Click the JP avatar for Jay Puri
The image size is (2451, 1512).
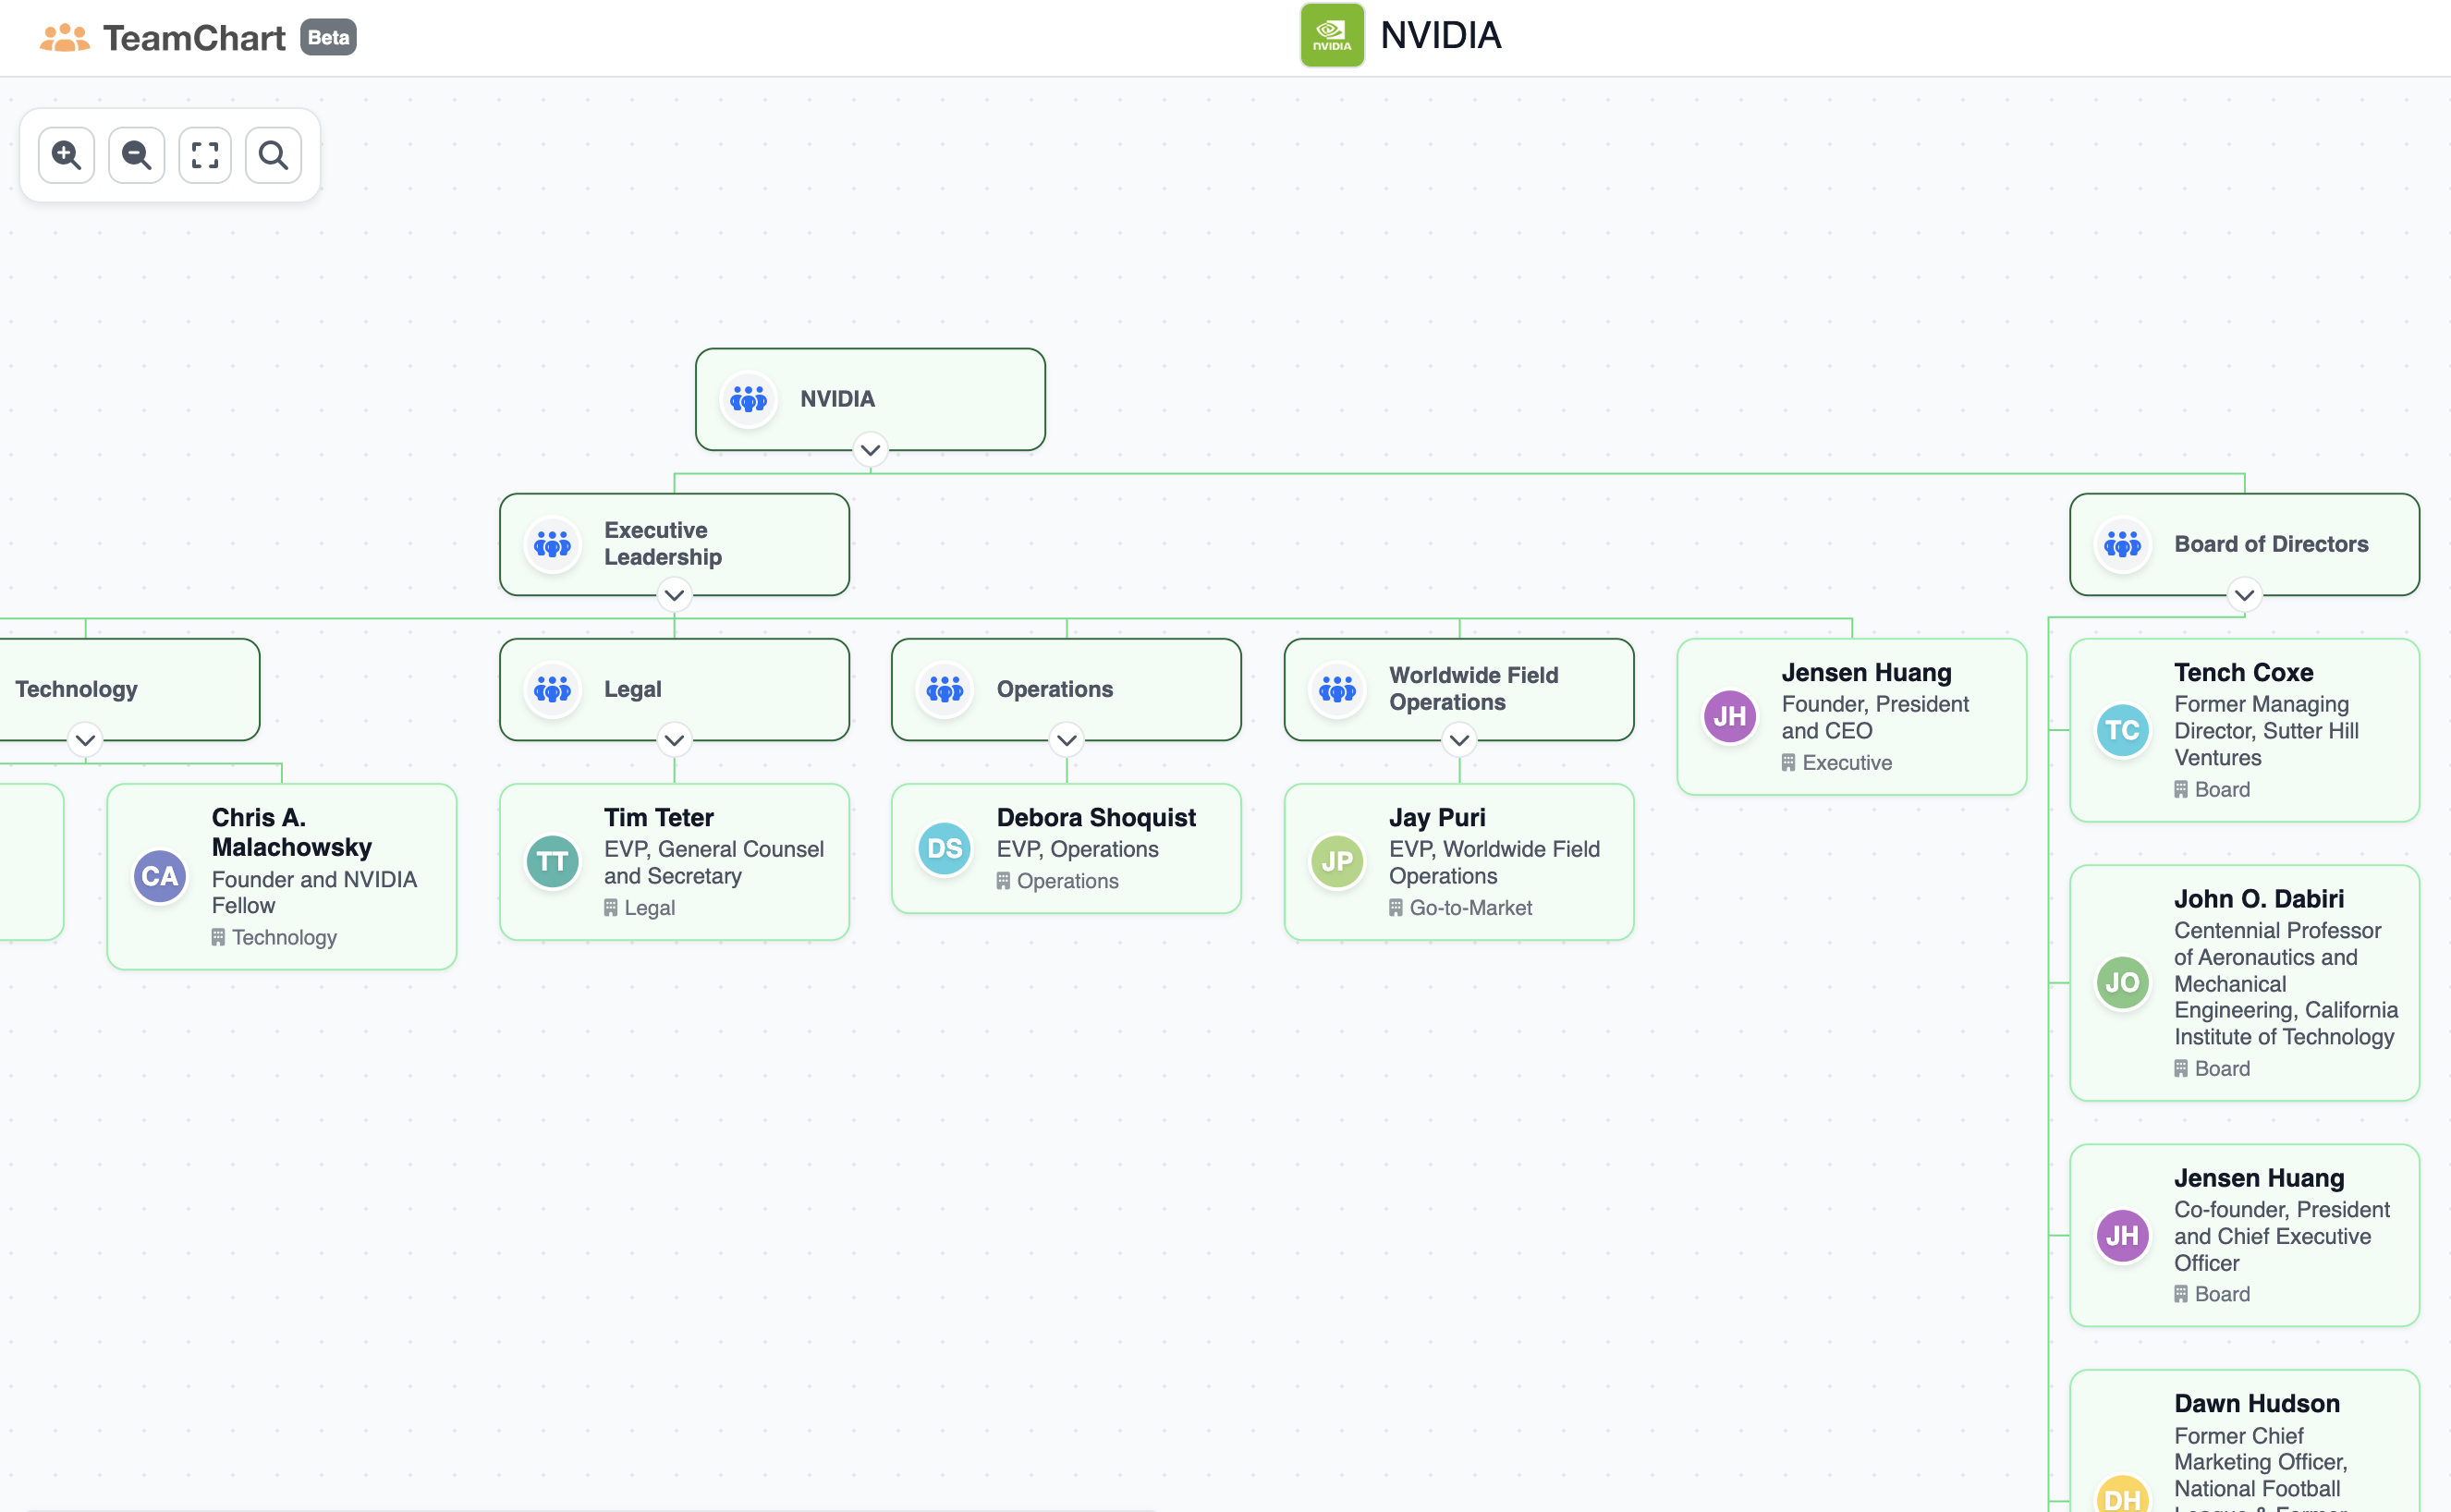pyautogui.click(x=1337, y=862)
